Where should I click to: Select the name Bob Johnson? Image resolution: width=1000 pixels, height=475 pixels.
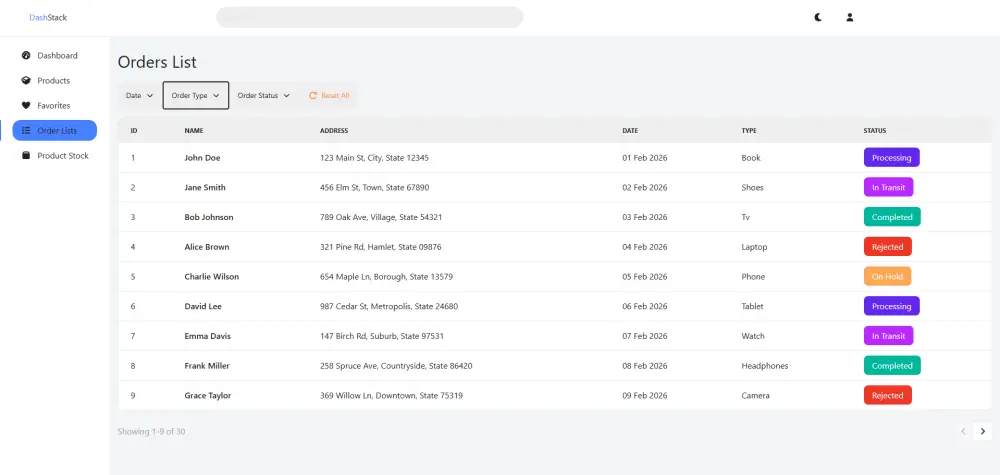coord(209,217)
